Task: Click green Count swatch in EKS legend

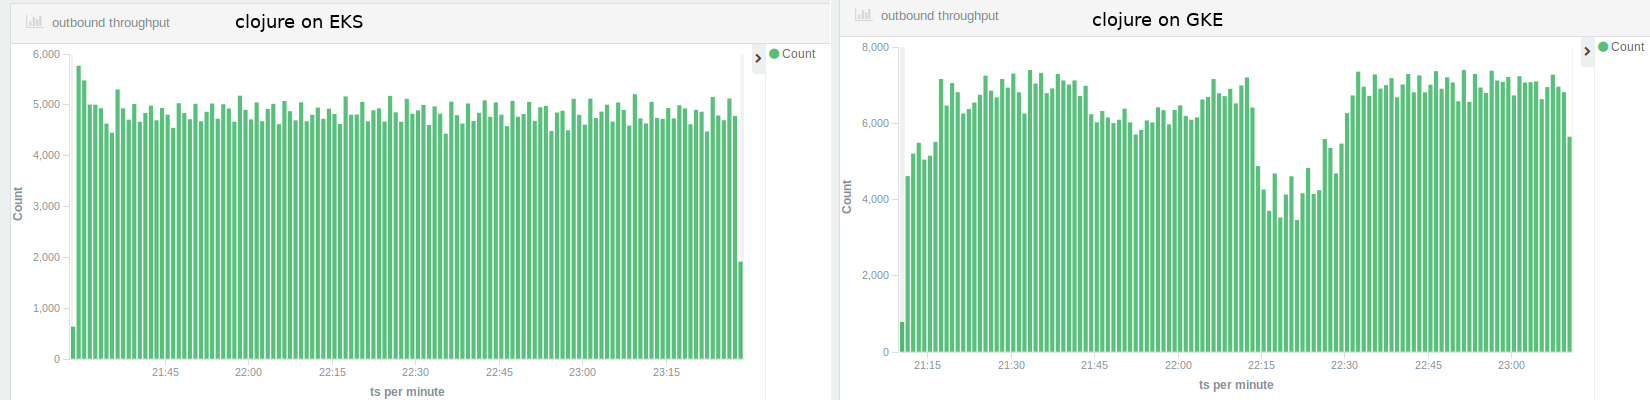Action: click(x=774, y=54)
